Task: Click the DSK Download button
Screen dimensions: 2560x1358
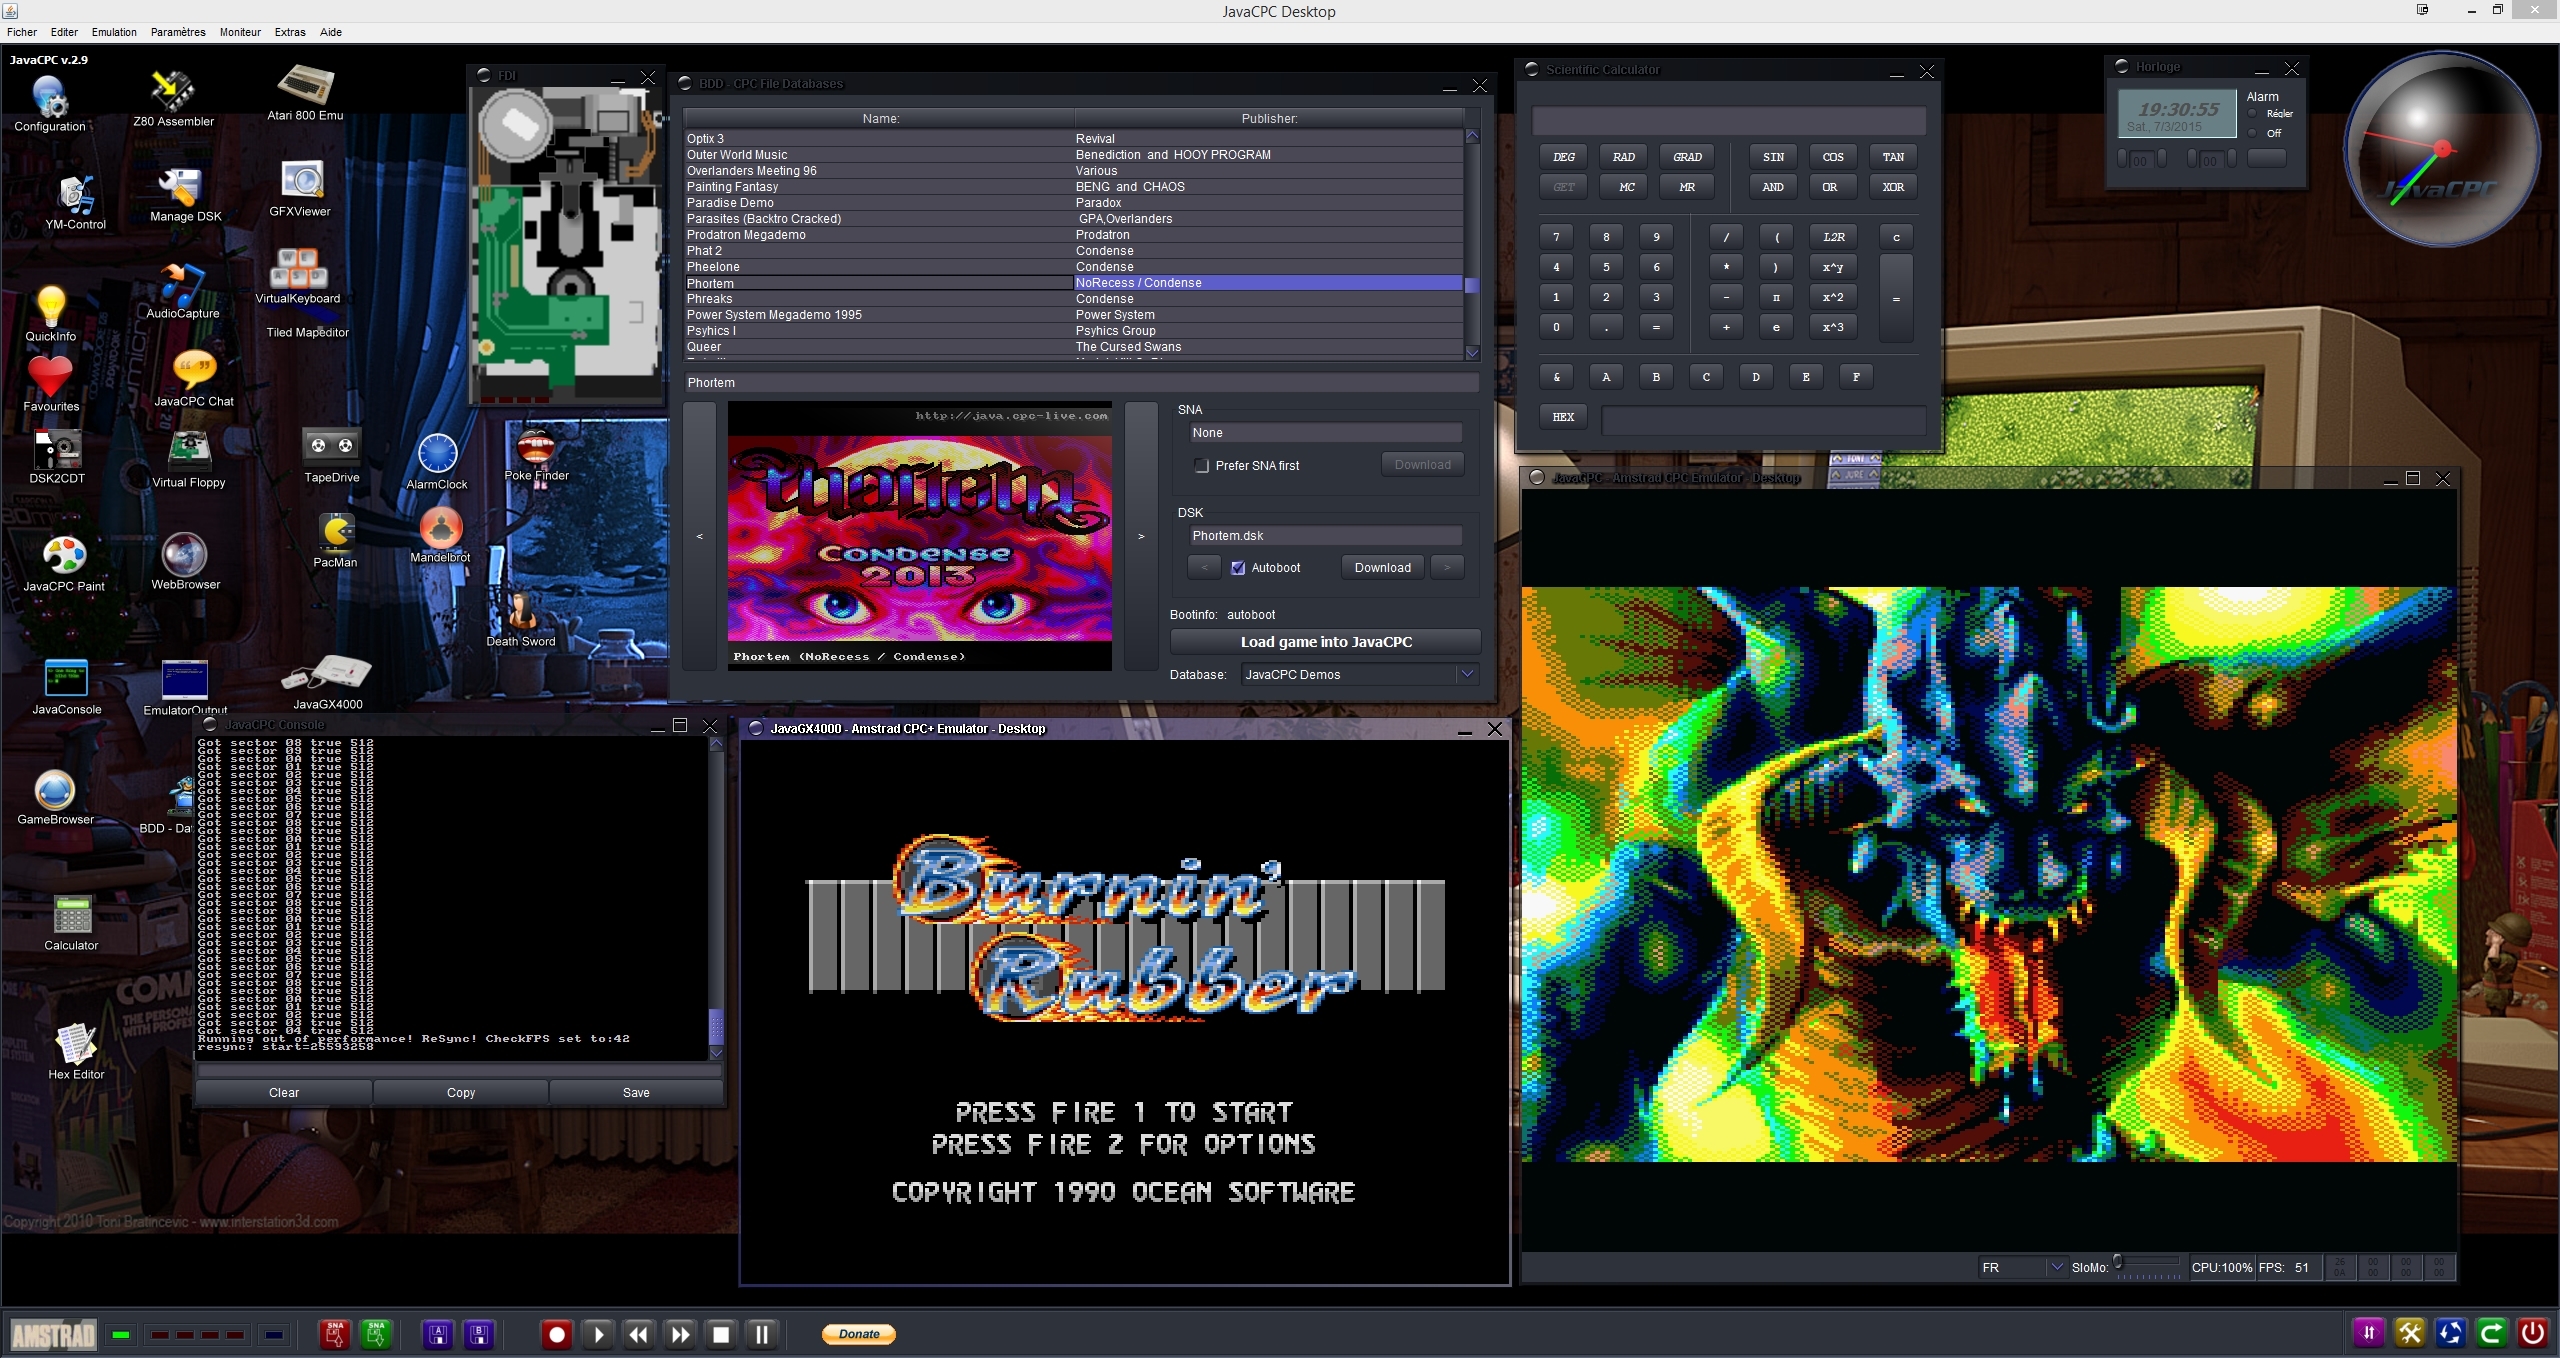Action: click(1382, 568)
